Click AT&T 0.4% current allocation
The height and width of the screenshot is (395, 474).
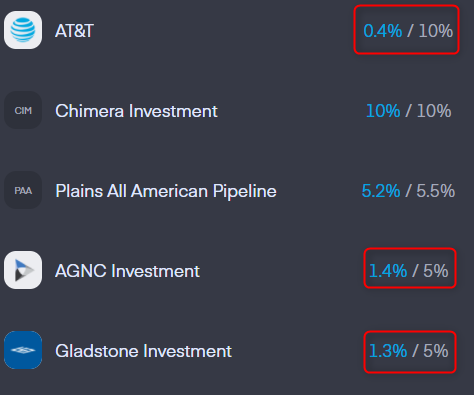tap(383, 31)
